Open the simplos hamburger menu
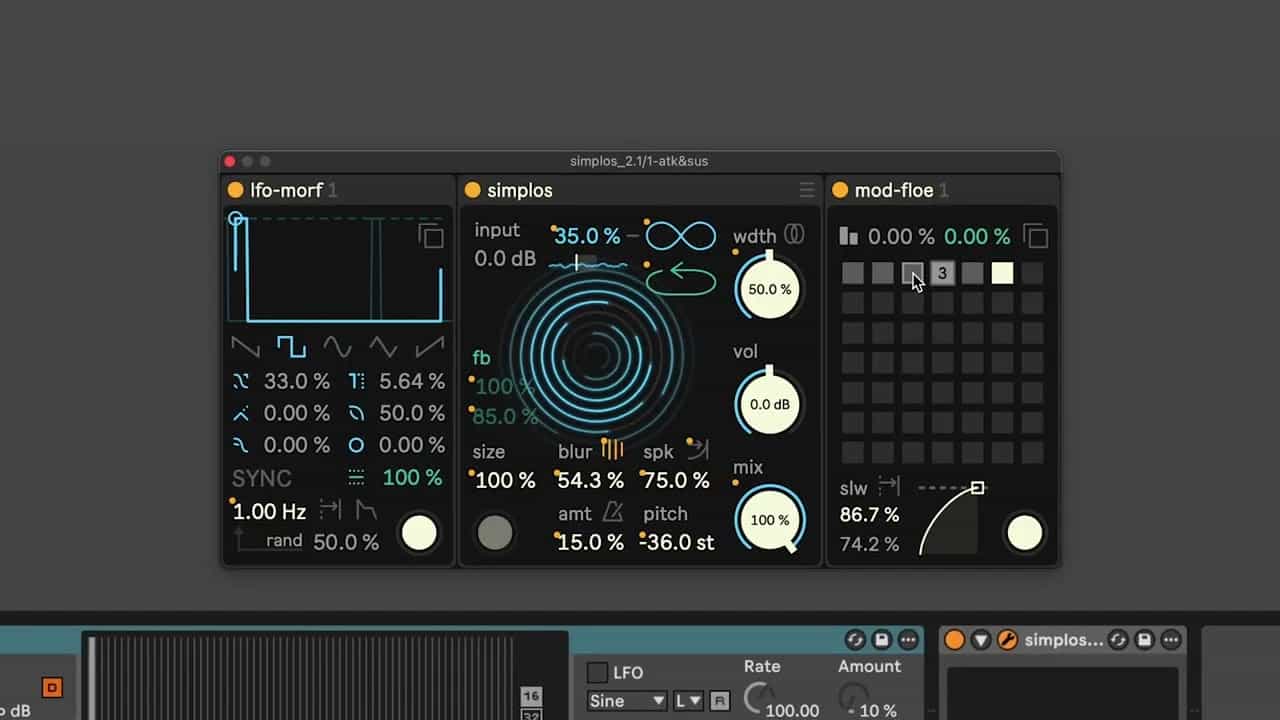The width and height of the screenshot is (1280, 720). (806, 190)
